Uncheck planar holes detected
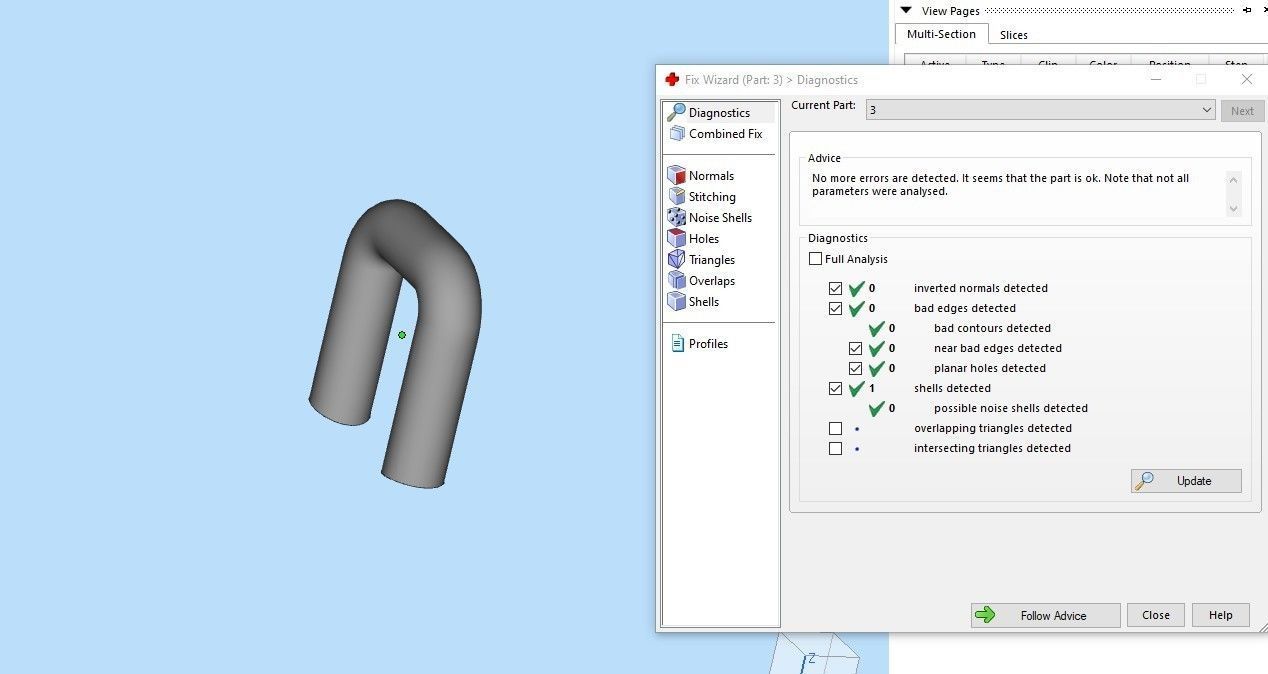The width and height of the screenshot is (1268, 674). 856,368
